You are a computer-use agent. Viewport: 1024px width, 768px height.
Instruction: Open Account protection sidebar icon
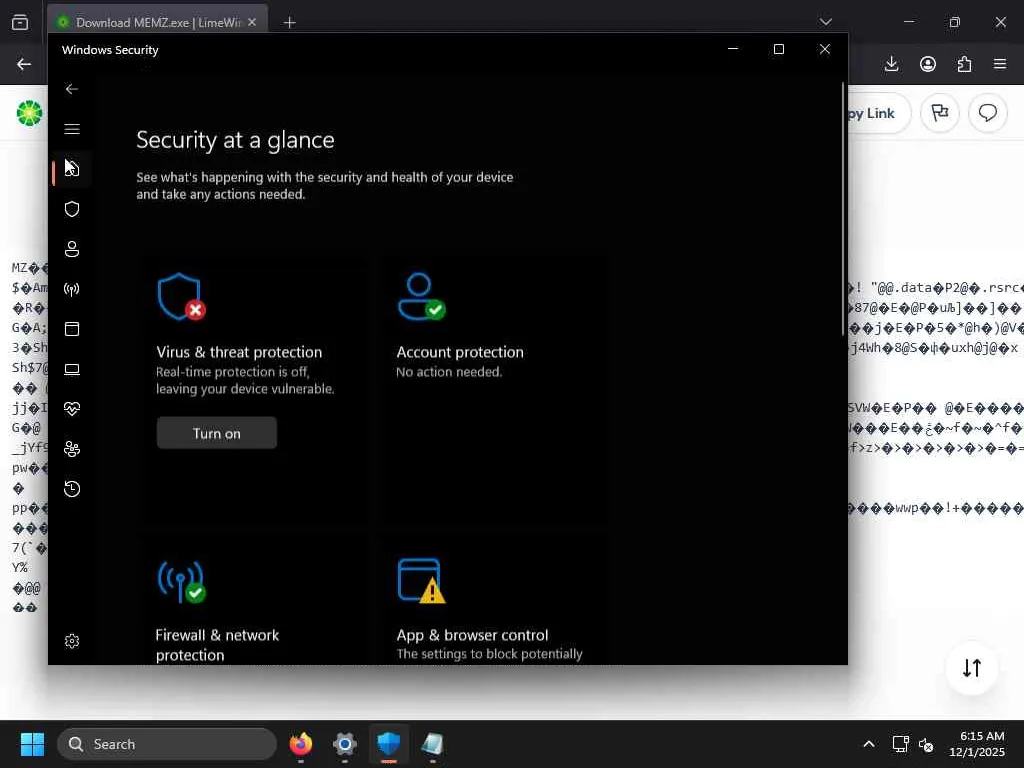point(72,249)
